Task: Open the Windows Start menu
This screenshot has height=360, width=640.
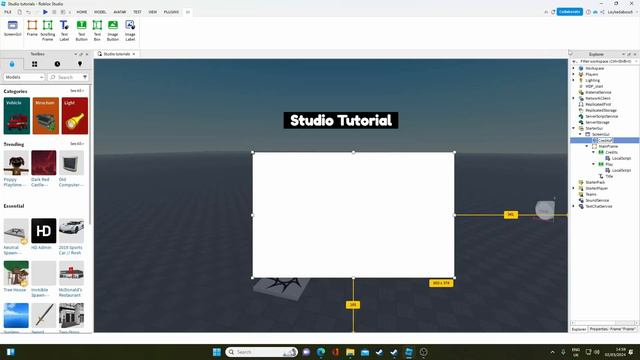Action: (x=217, y=352)
